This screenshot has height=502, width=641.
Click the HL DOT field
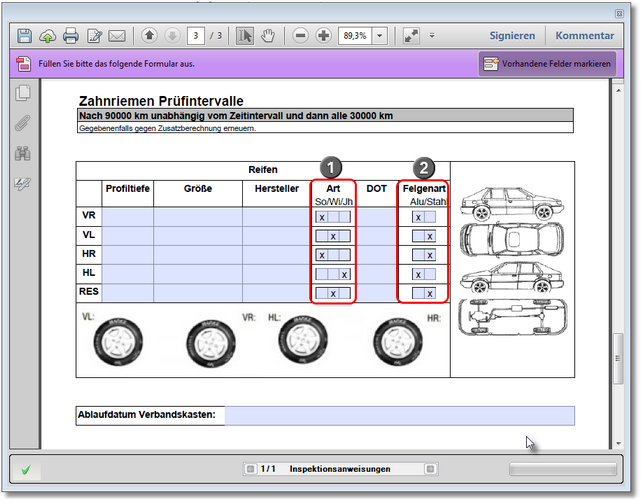coord(377,274)
